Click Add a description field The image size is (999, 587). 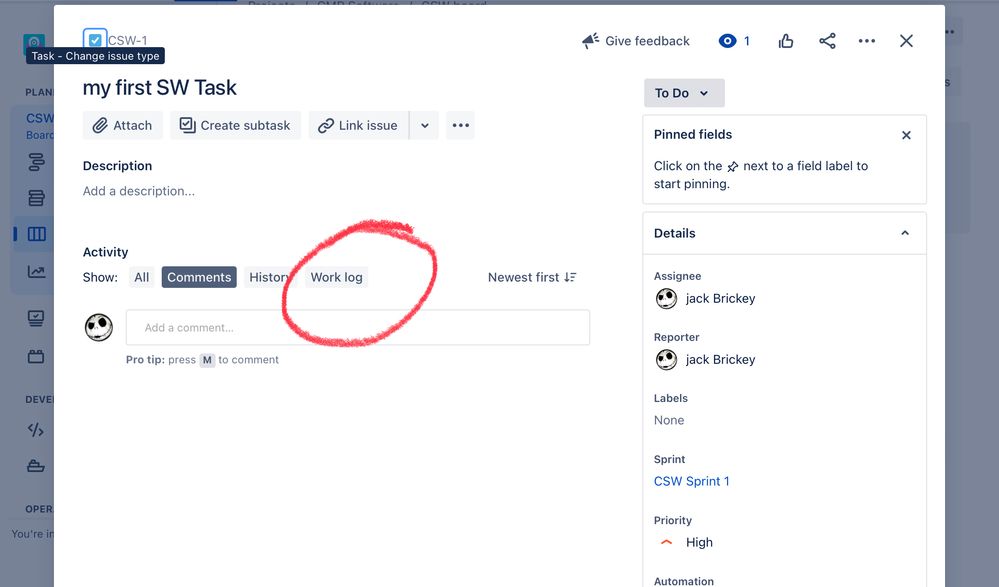tap(139, 191)
